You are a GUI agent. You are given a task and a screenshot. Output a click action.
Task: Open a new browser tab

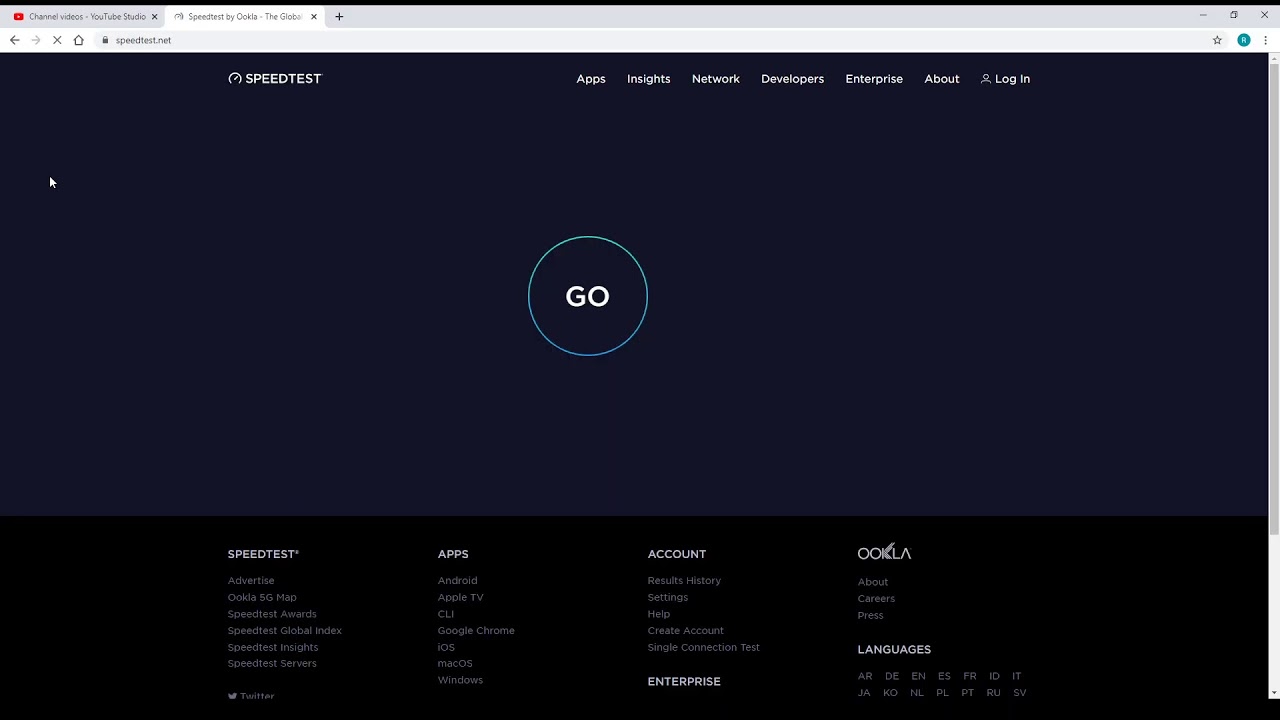click(x=339, y=16)
